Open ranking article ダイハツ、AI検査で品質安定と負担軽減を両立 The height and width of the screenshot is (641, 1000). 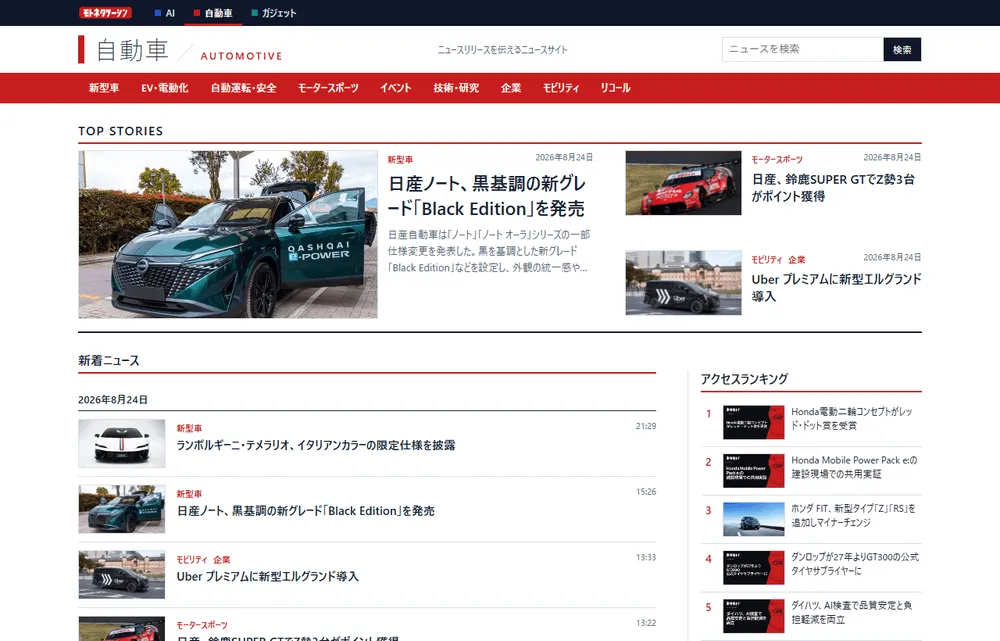[852, 612]
